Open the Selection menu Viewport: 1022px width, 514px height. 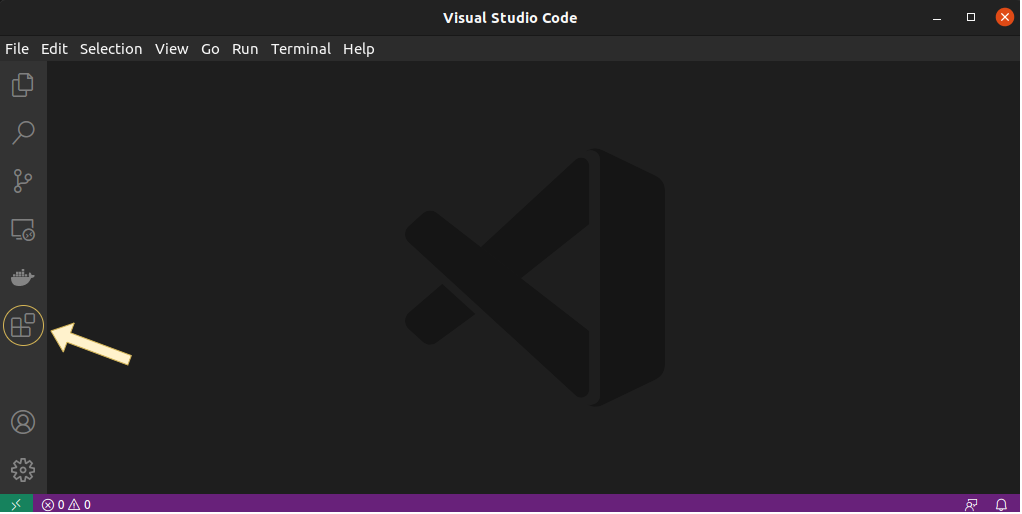click(111, 49)
